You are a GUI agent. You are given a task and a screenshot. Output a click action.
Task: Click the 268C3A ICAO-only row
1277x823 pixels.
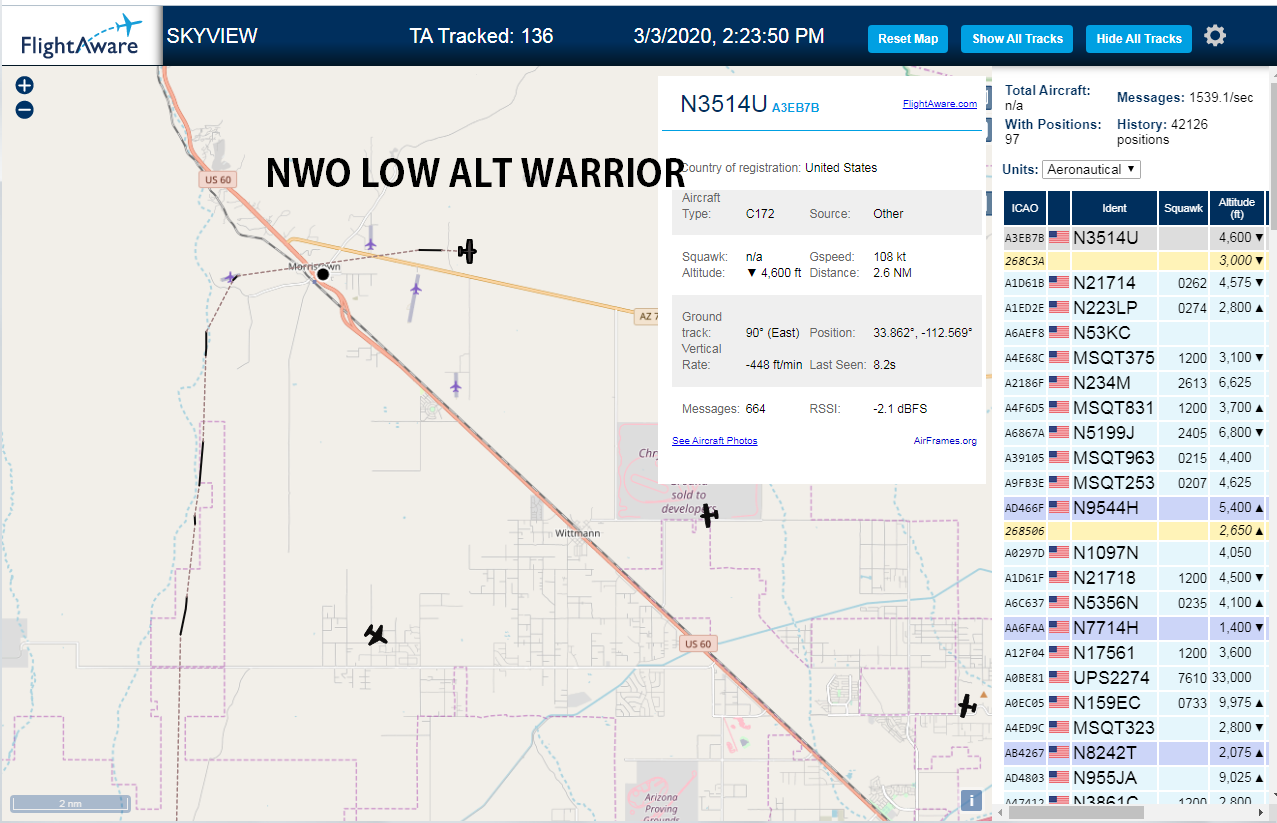1135,261
